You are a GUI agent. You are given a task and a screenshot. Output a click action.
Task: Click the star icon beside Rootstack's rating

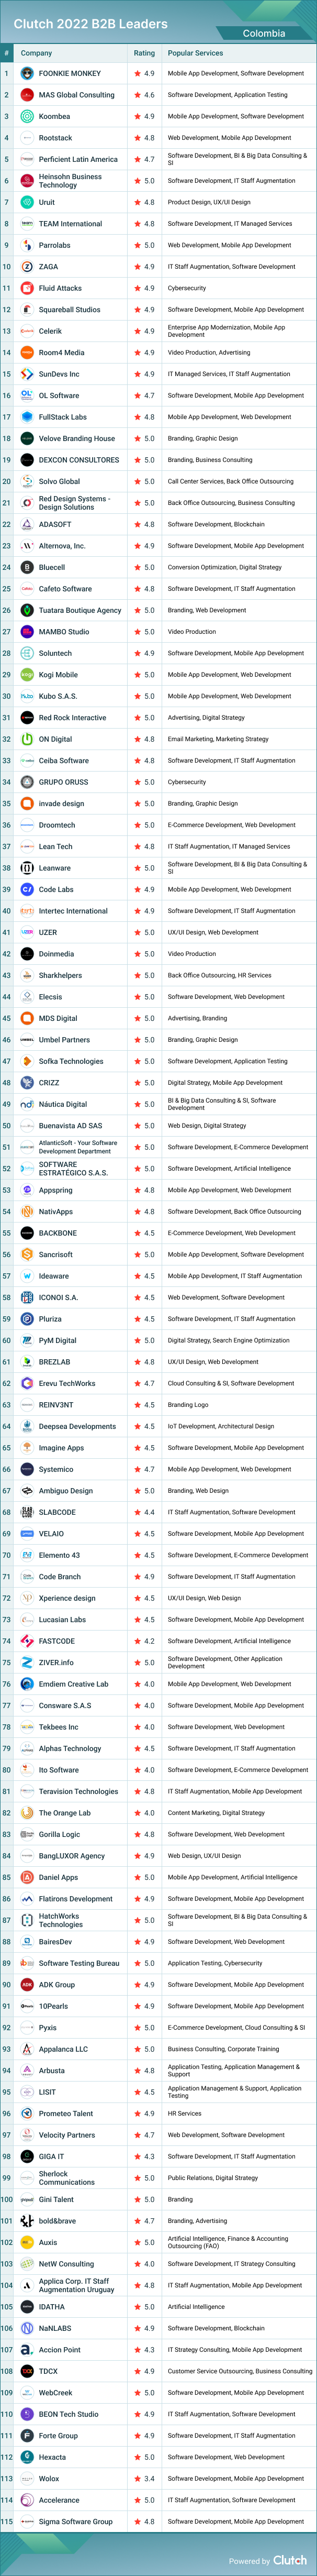[137, 138]
